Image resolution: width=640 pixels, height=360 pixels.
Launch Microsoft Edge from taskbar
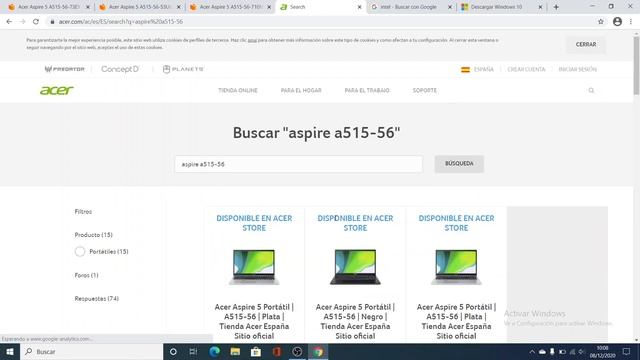click(214, 351)
